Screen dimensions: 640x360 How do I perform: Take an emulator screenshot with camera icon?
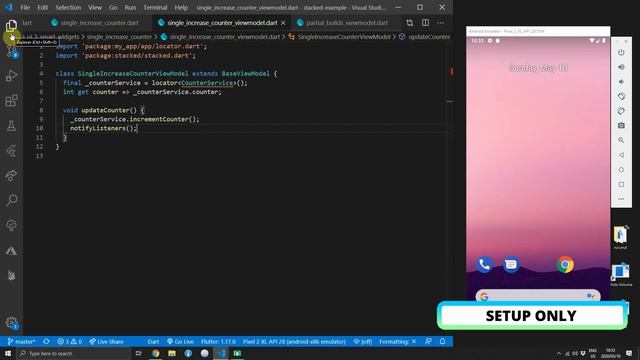pos(621,126)
